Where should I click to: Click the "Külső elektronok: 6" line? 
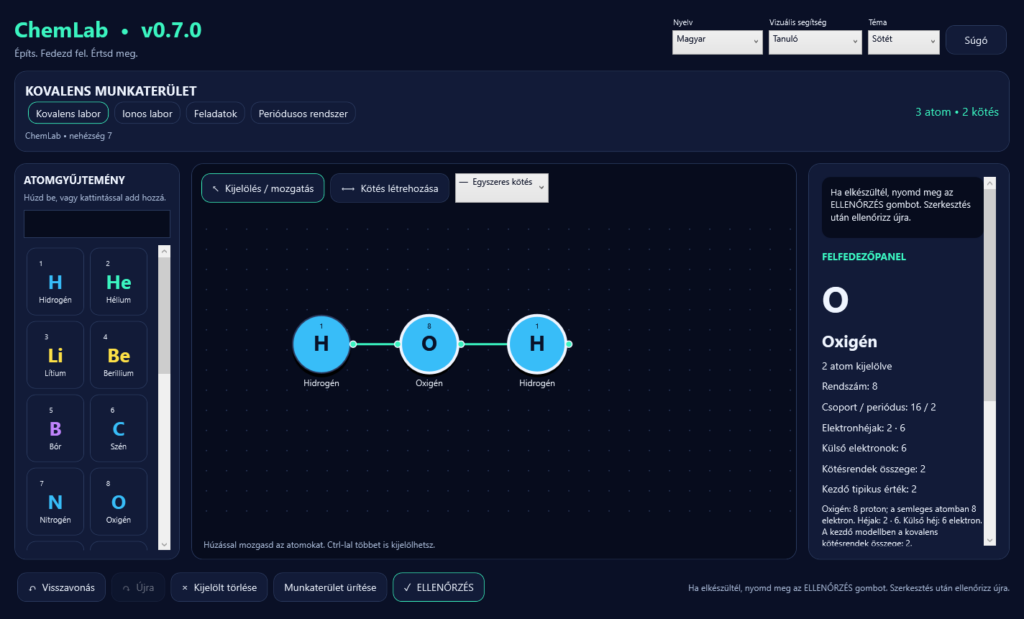[864, 448]
